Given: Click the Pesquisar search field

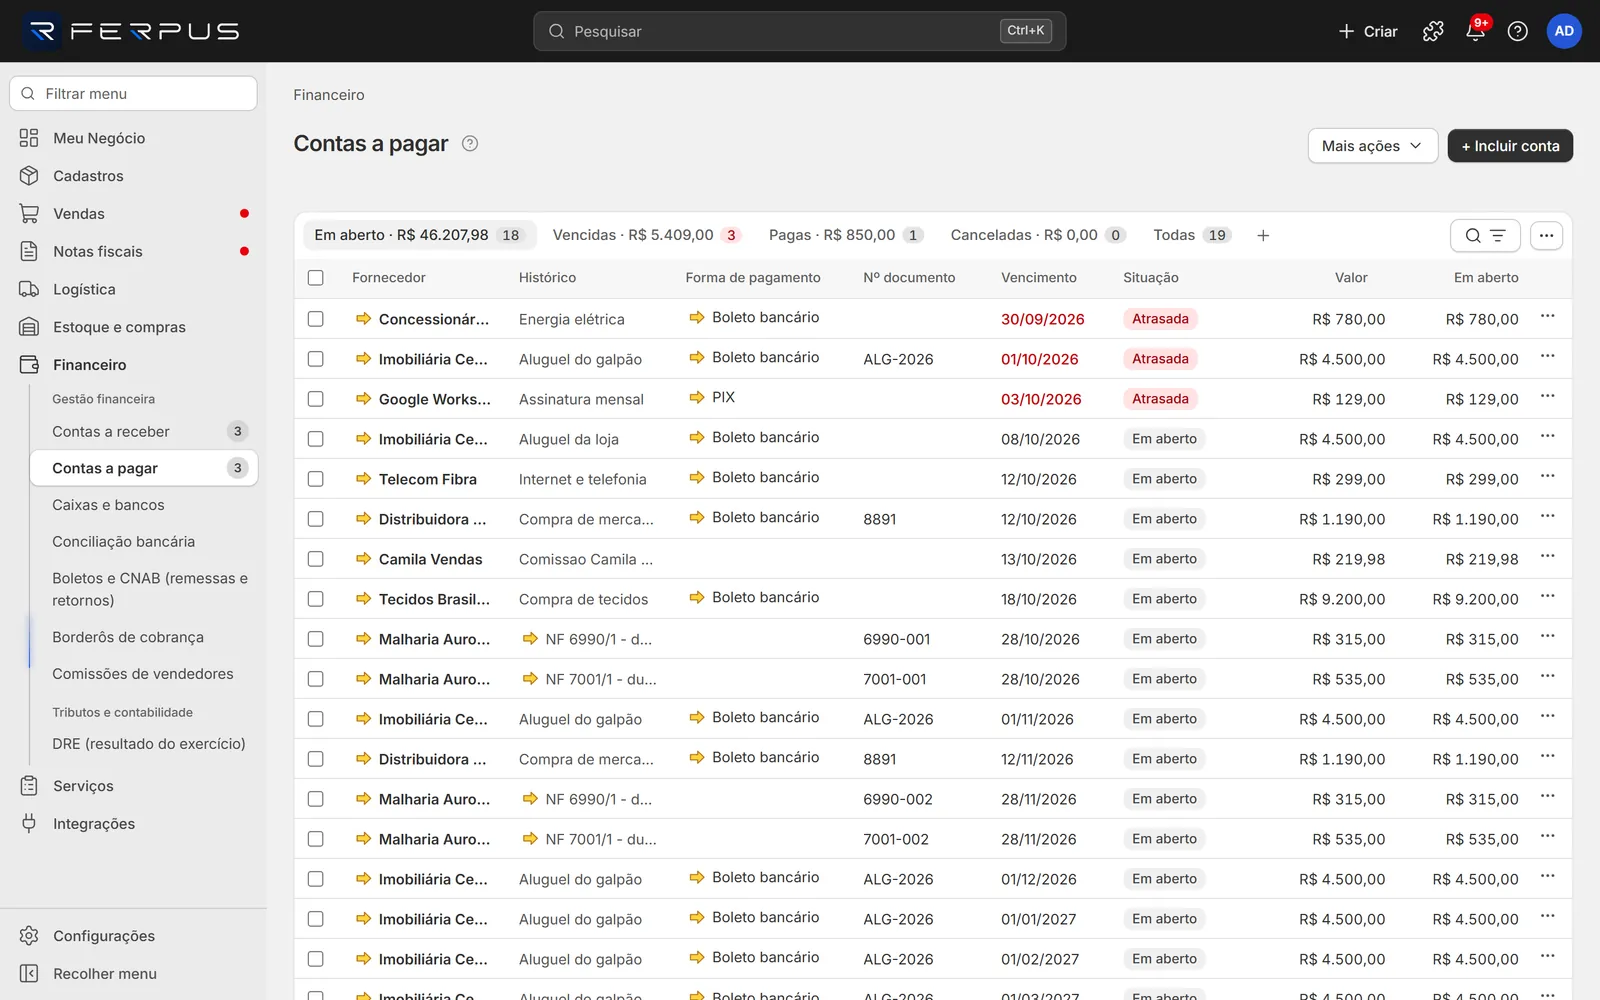Looking at the screenshot, I should [799, 31].
